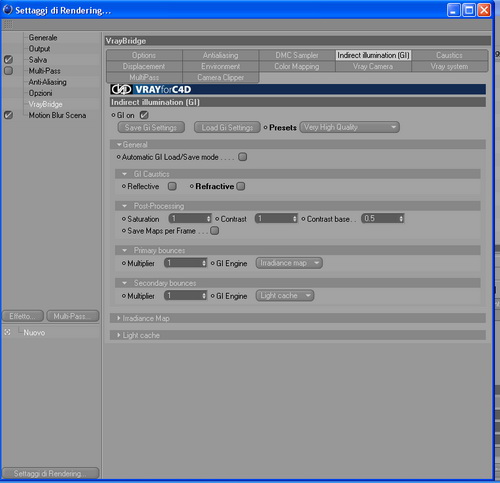Open the Presets Very High Quality dropdown
The height and width of the screenshot is (483, 500).
coord(349,127)
